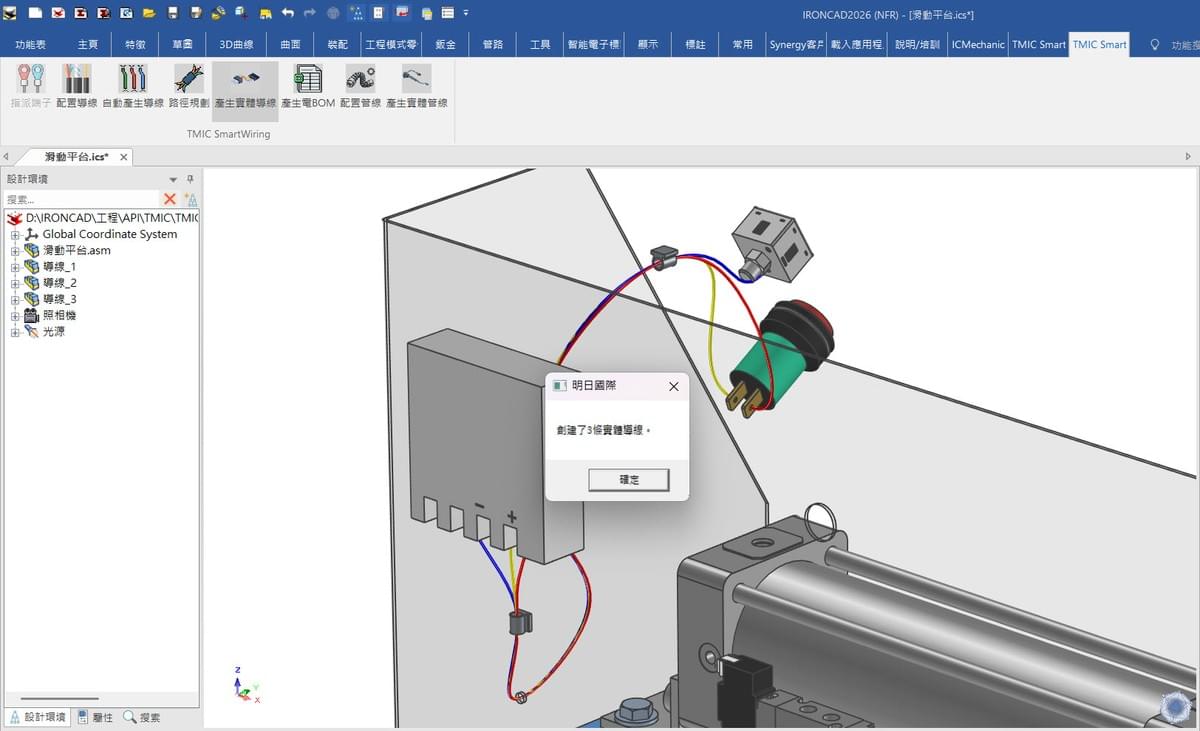Switch to the 鈑金 sheet metal ribbon tab
Screen dimensions: 1200x731
pos(445,45)
